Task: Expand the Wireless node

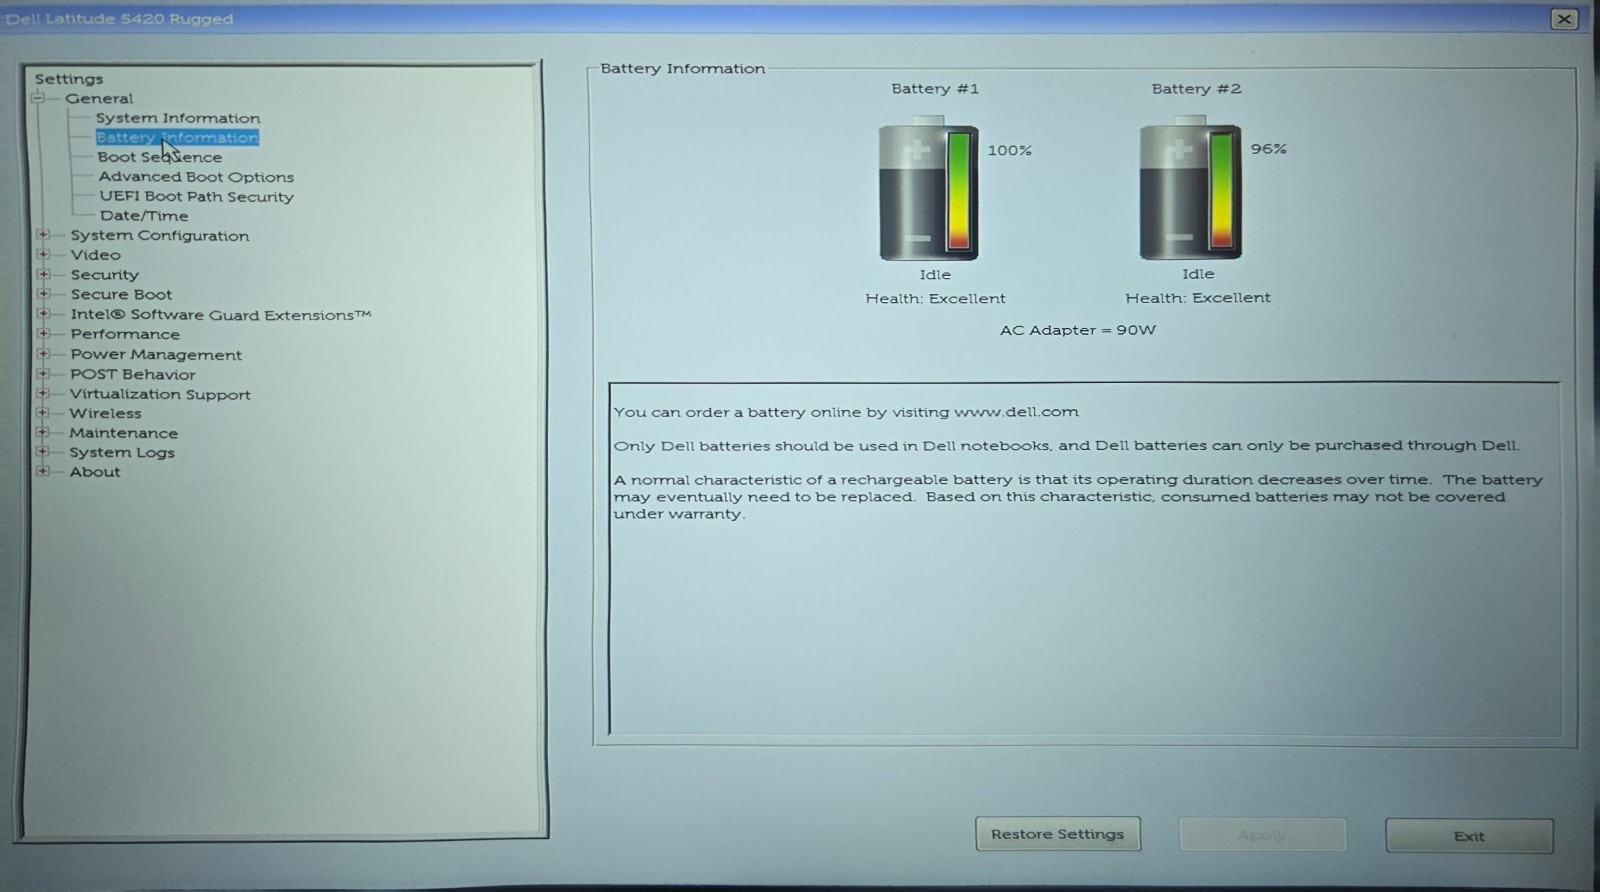Action: click(x=43, y=413)
